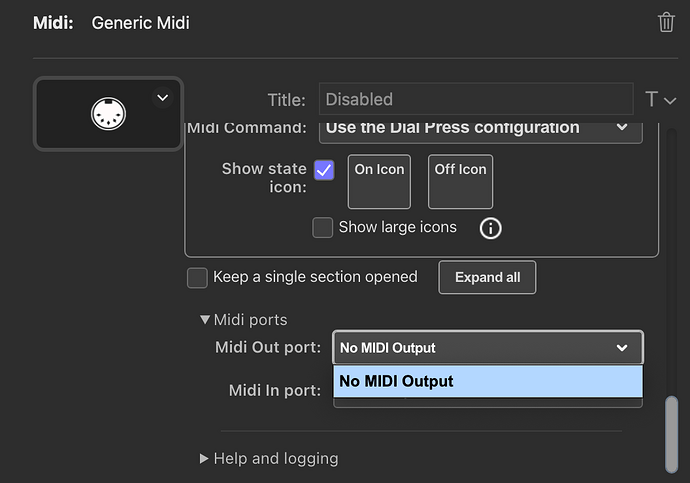Click the Midi In port label
690x483 pixels.
coord(274,390)
